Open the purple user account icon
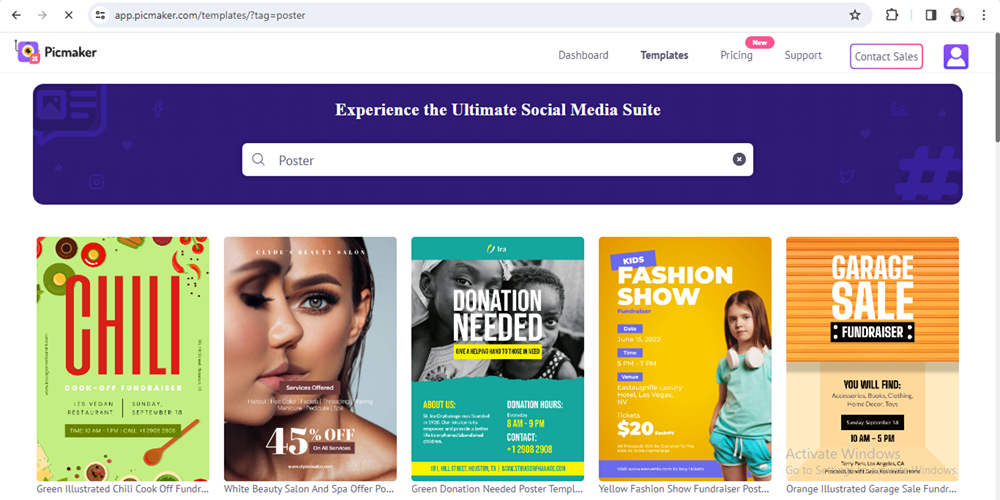This screenshot has height=500, width=1000. tap(955, 57)
